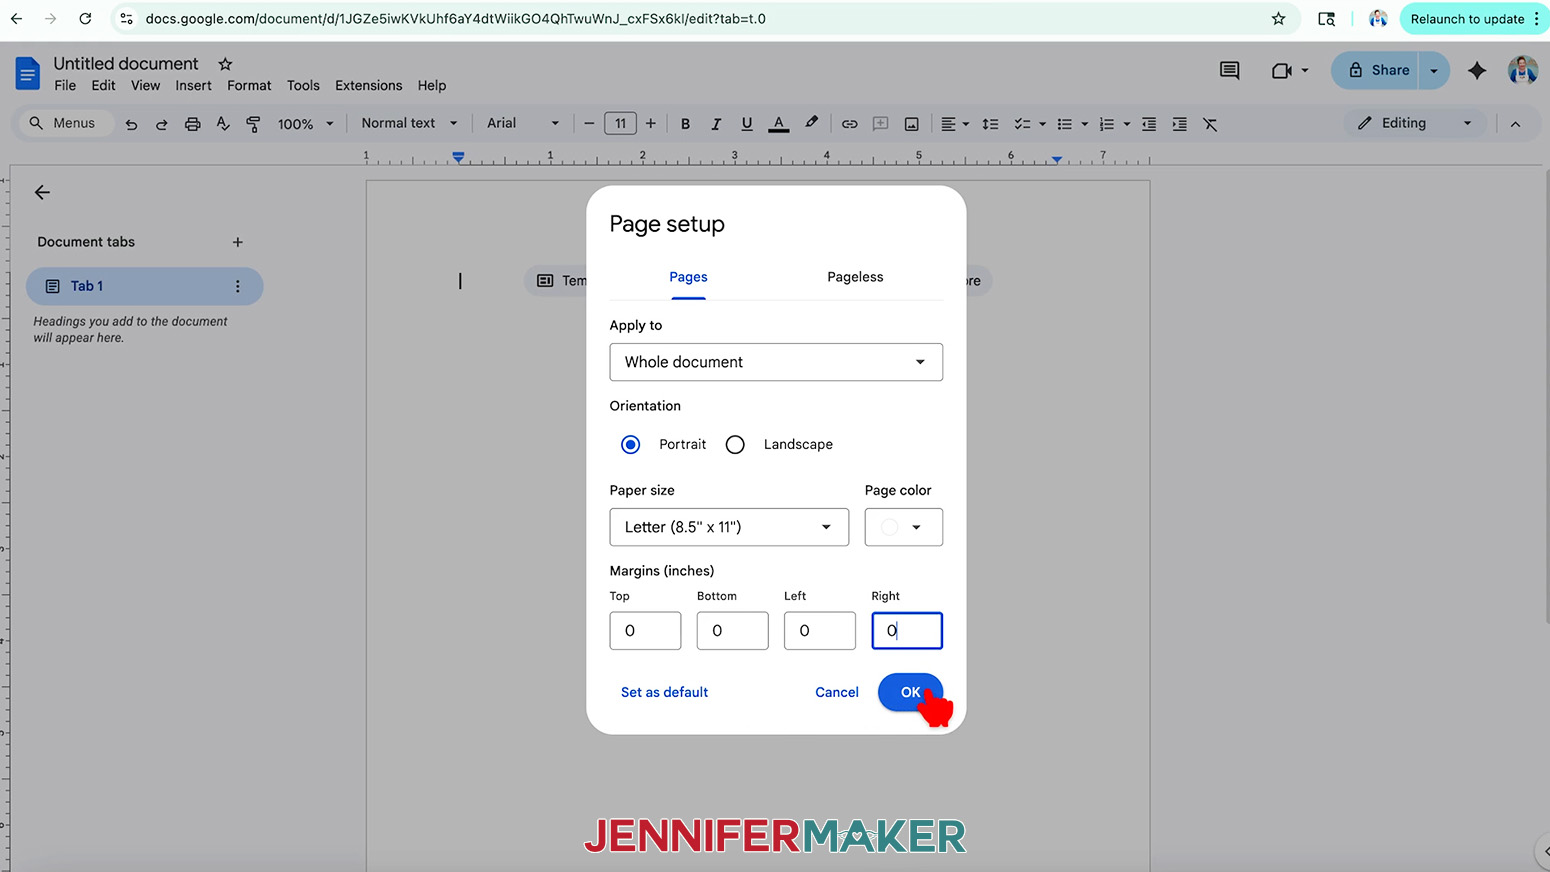Viewport: 1550px width, 872px height.
Task: Click the add comment toolbar icon
Action: pos(880,124)
